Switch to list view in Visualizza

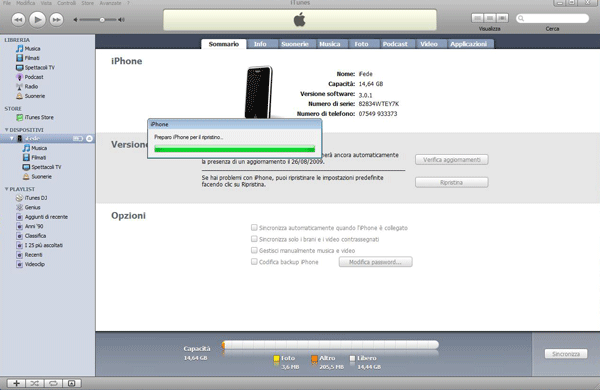(477, 18)
